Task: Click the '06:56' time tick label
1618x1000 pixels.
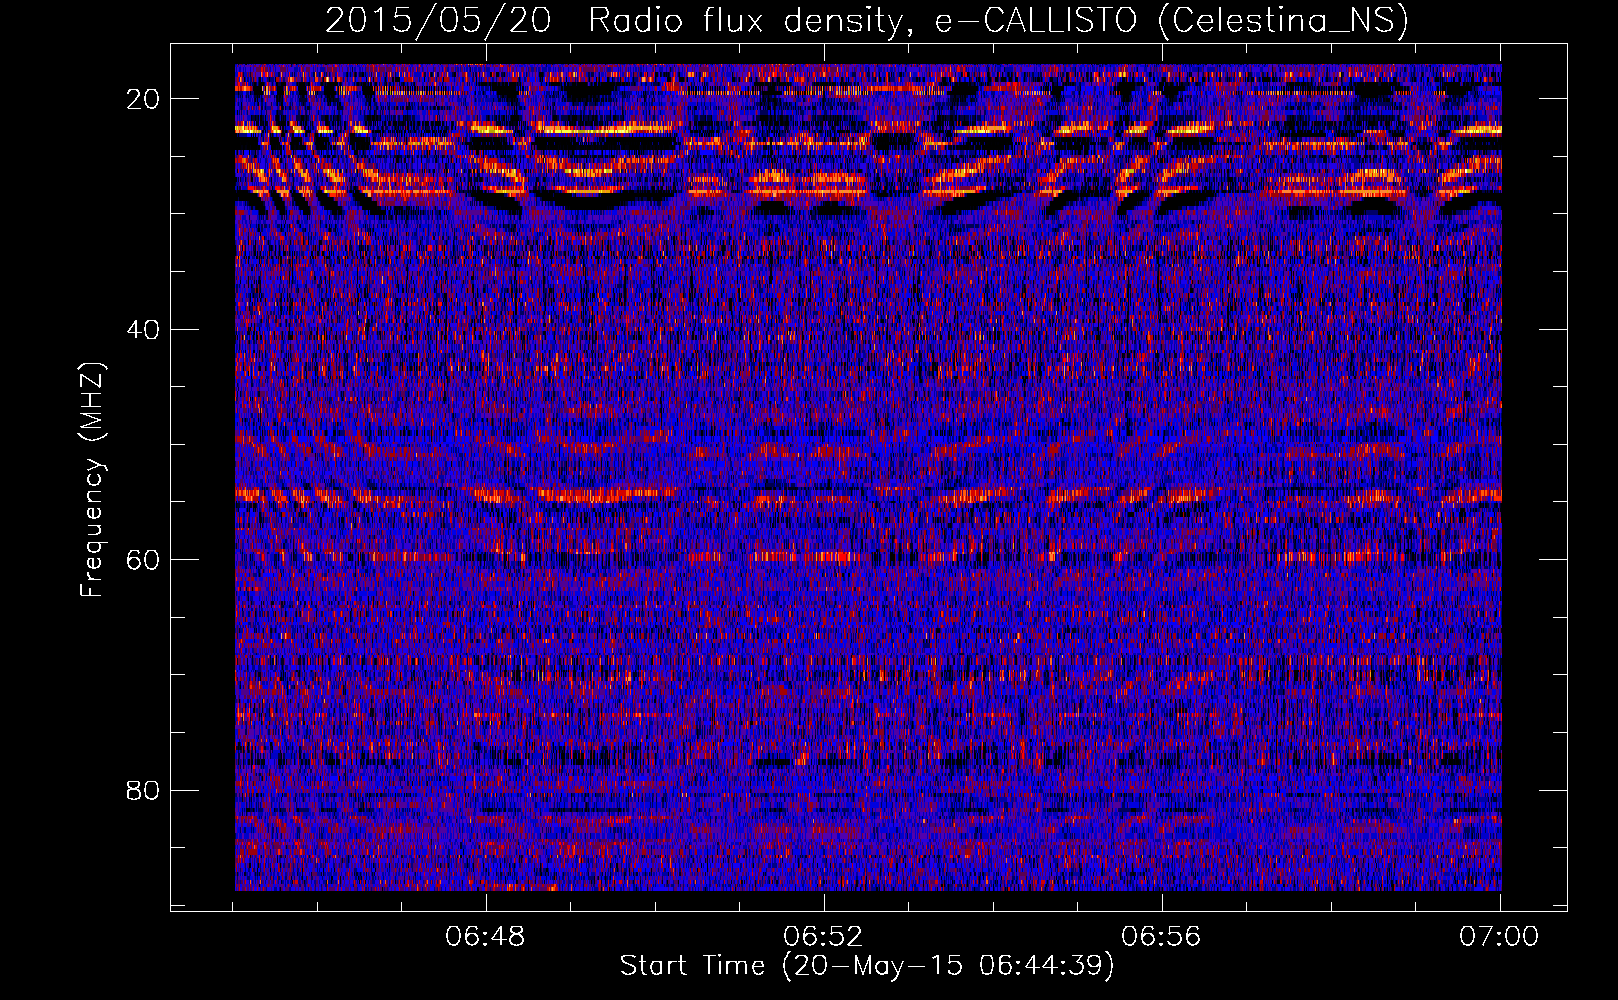Action: (x=1162, y=937)
